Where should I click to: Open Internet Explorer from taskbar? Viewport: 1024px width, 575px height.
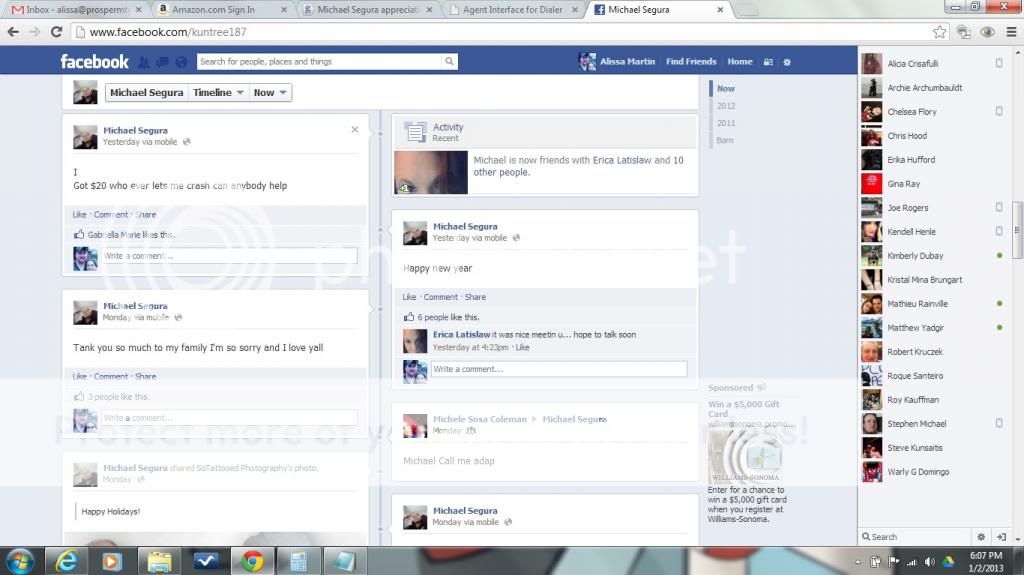67,561
